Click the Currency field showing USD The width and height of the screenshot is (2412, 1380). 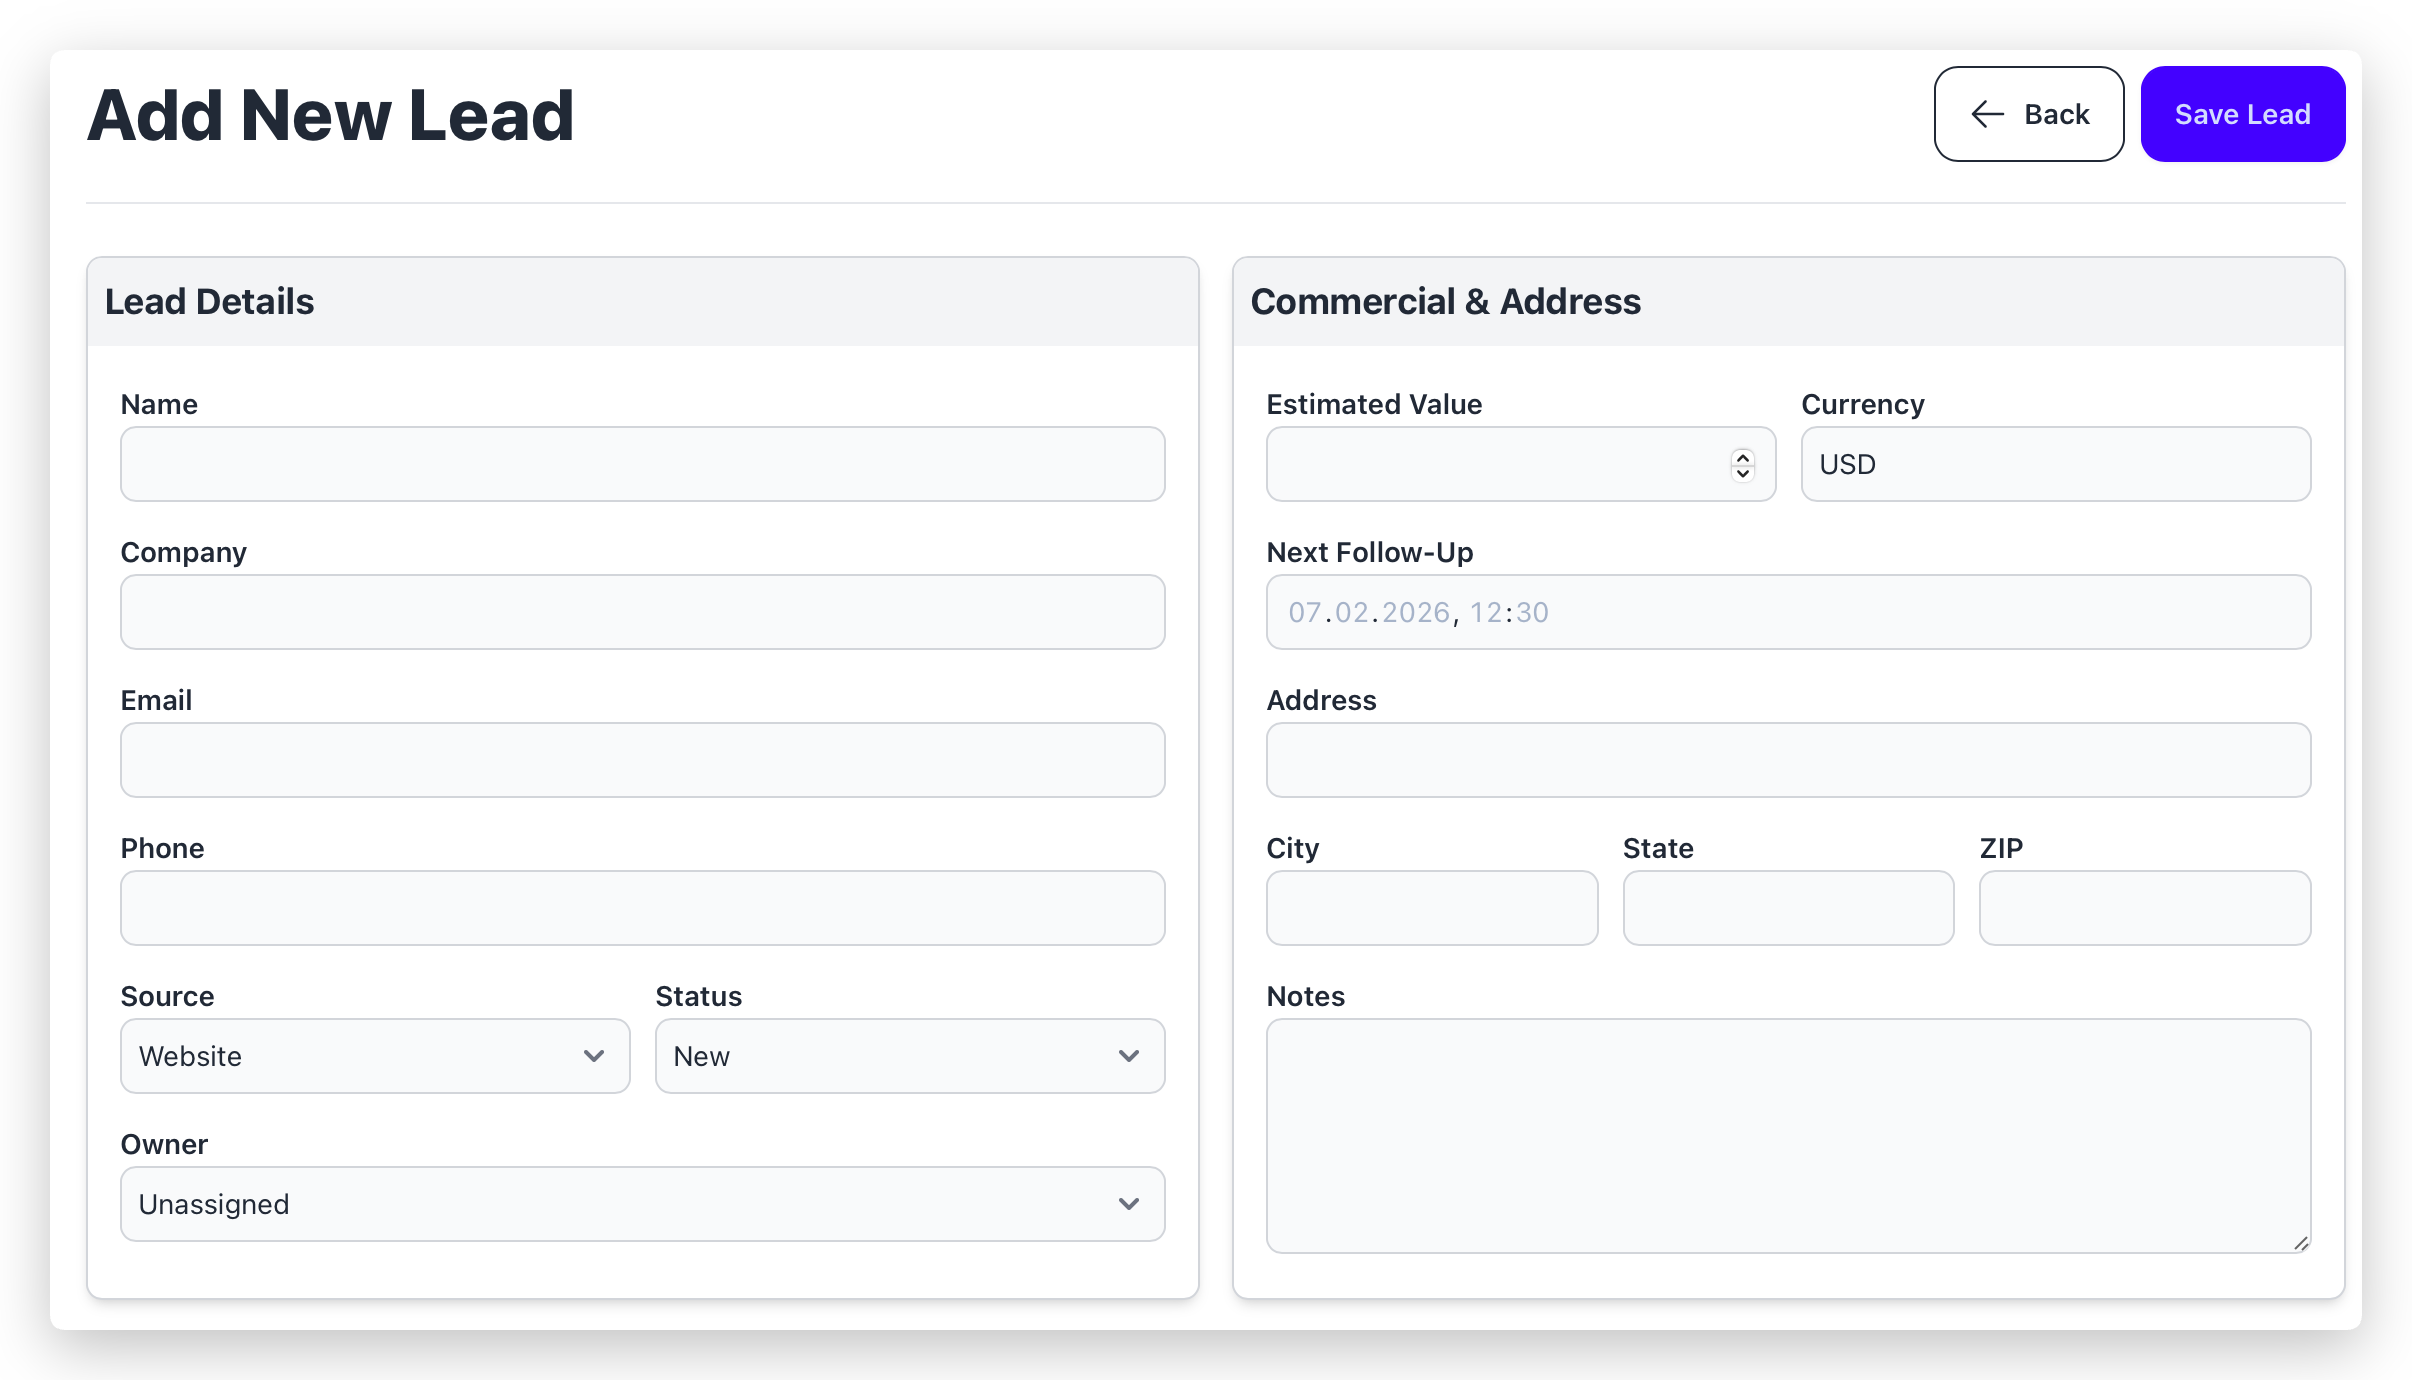tap(2055, 464)
